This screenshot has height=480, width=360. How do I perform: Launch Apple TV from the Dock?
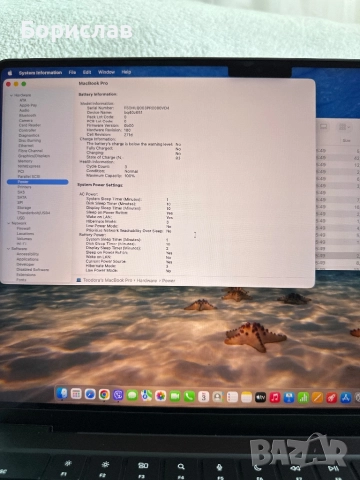(x=261, y=397)
